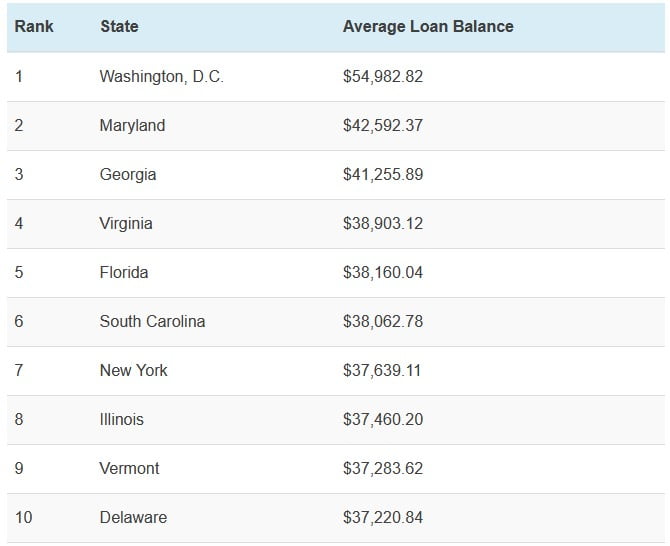Select the New York state cell
This screenshot has height=546, width=670.
[133, 370]
